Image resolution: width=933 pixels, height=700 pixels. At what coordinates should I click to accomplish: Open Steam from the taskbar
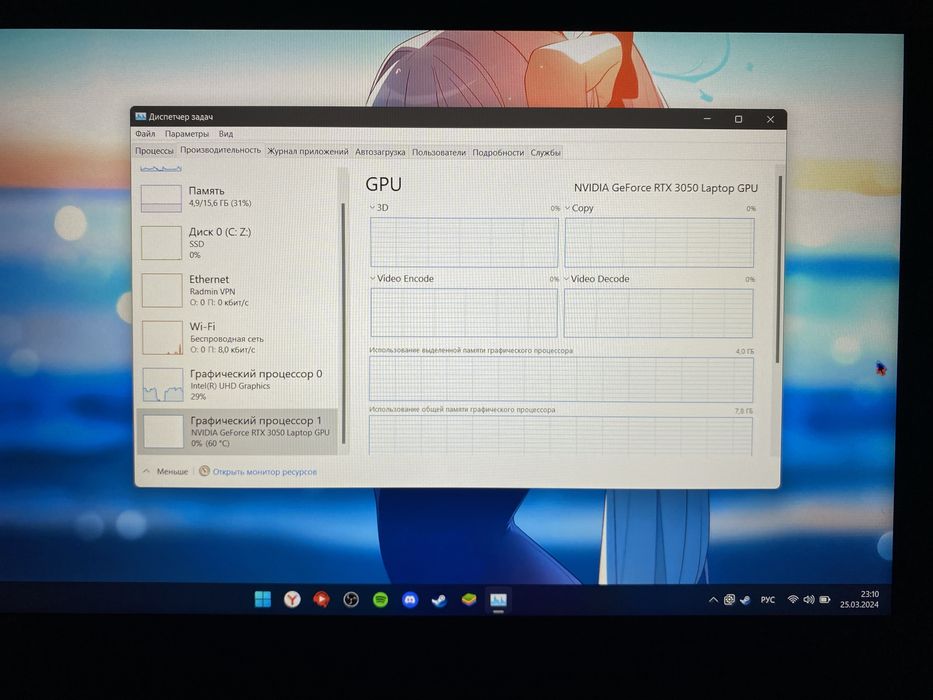coord(439,600)
